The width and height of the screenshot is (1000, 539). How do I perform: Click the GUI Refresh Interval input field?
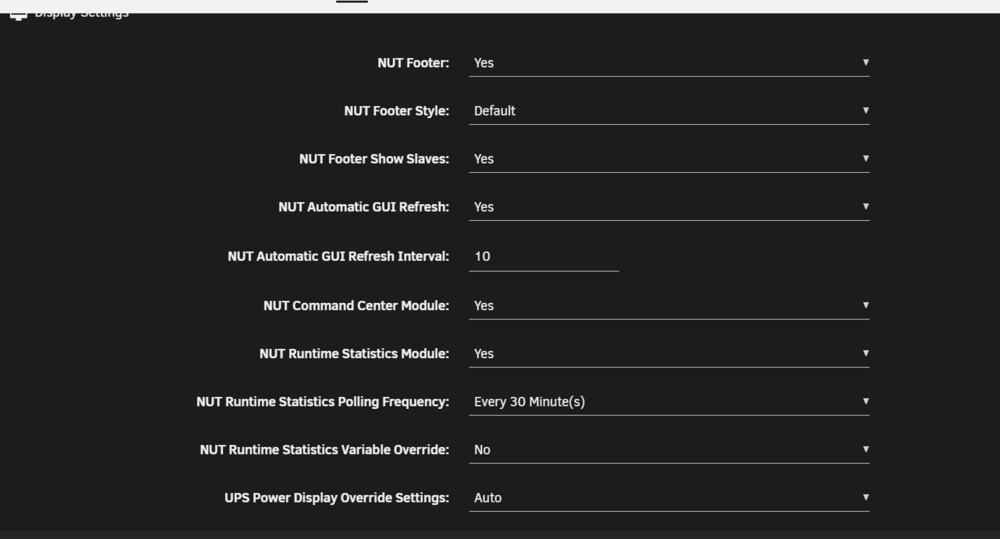coord(544,256)
